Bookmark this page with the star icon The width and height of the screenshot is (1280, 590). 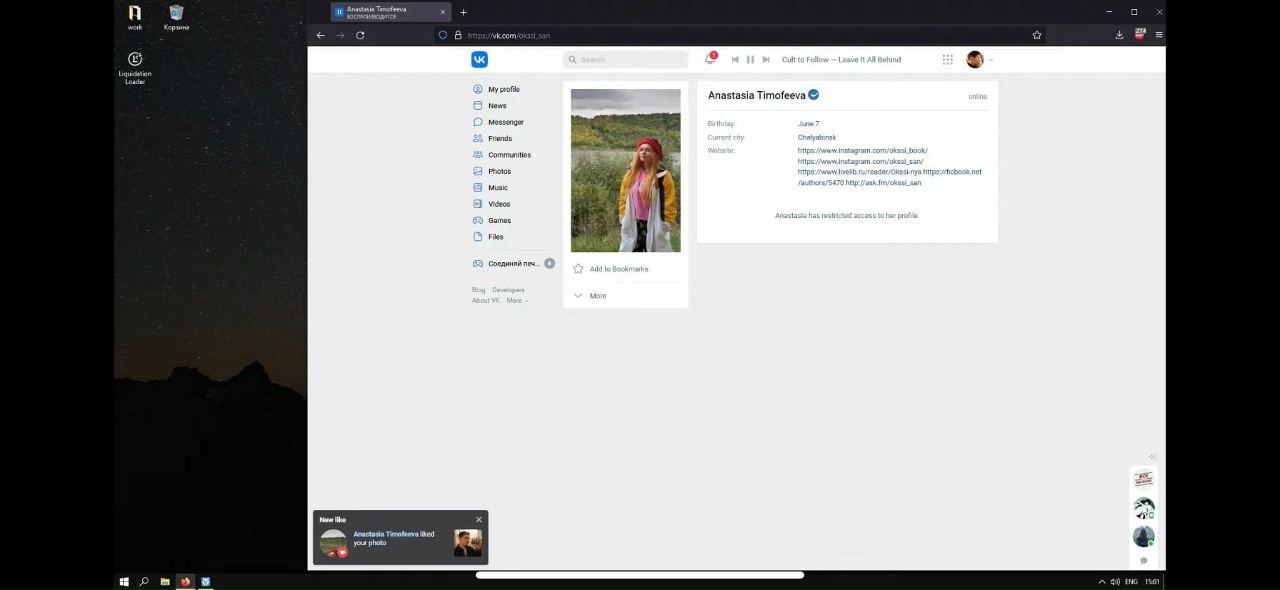[x=1037, y=35]
